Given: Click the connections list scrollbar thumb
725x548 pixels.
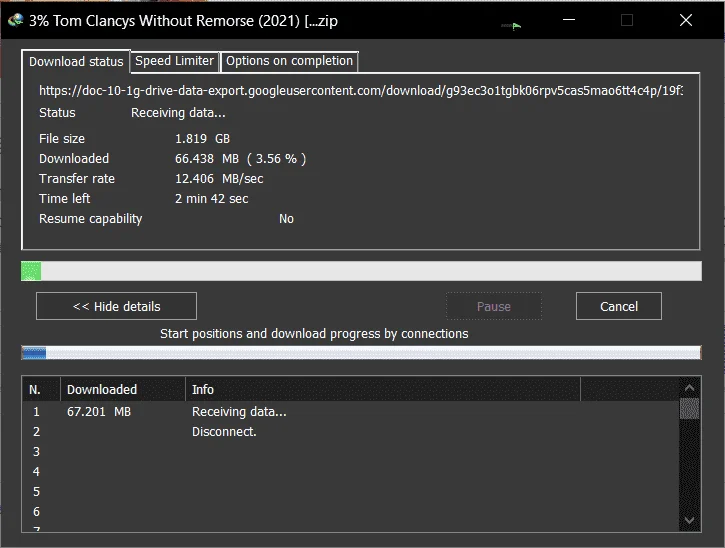Looking at the screenshot, I should [689, 408].
